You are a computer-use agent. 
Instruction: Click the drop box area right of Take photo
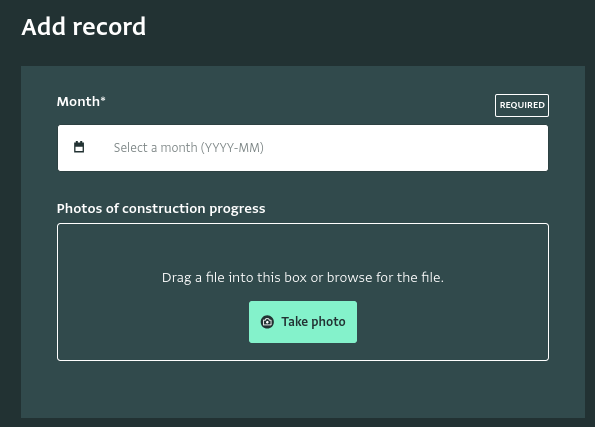(452, 322)
